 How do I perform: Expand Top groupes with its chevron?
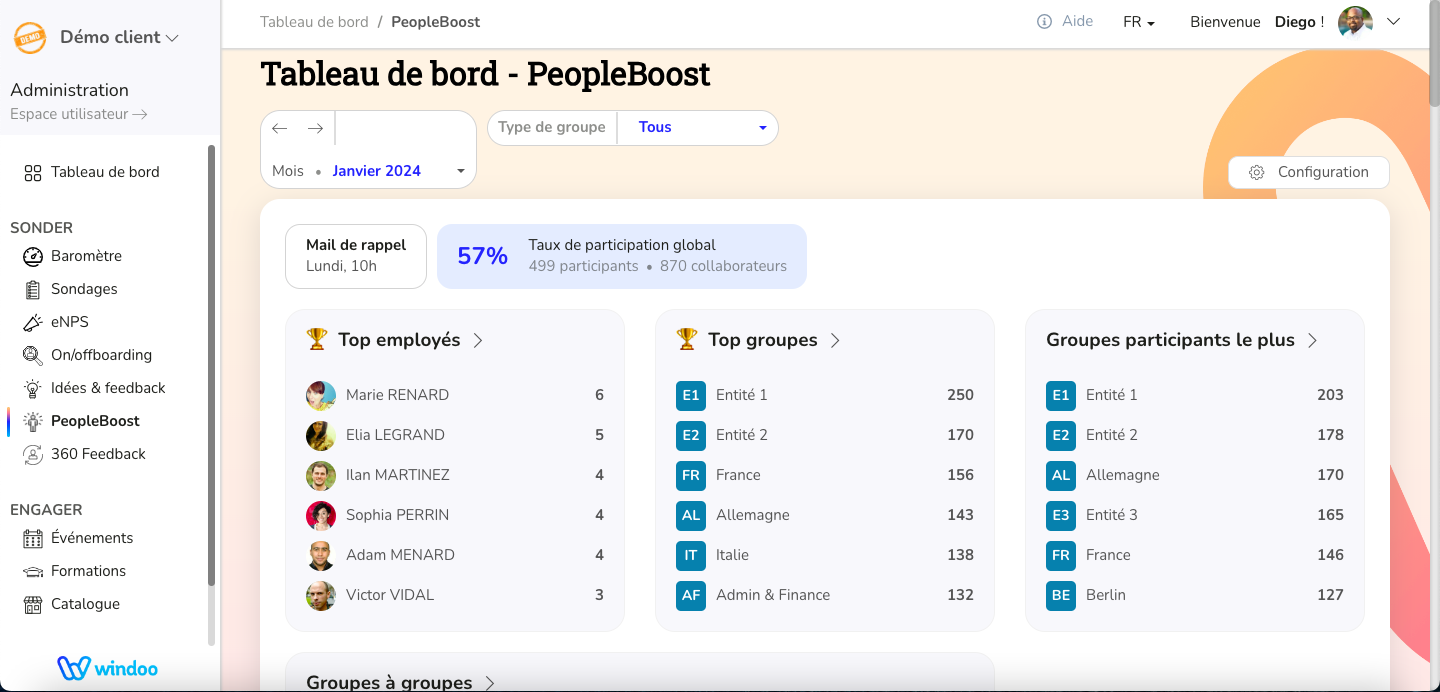click(x=835, y=340)
